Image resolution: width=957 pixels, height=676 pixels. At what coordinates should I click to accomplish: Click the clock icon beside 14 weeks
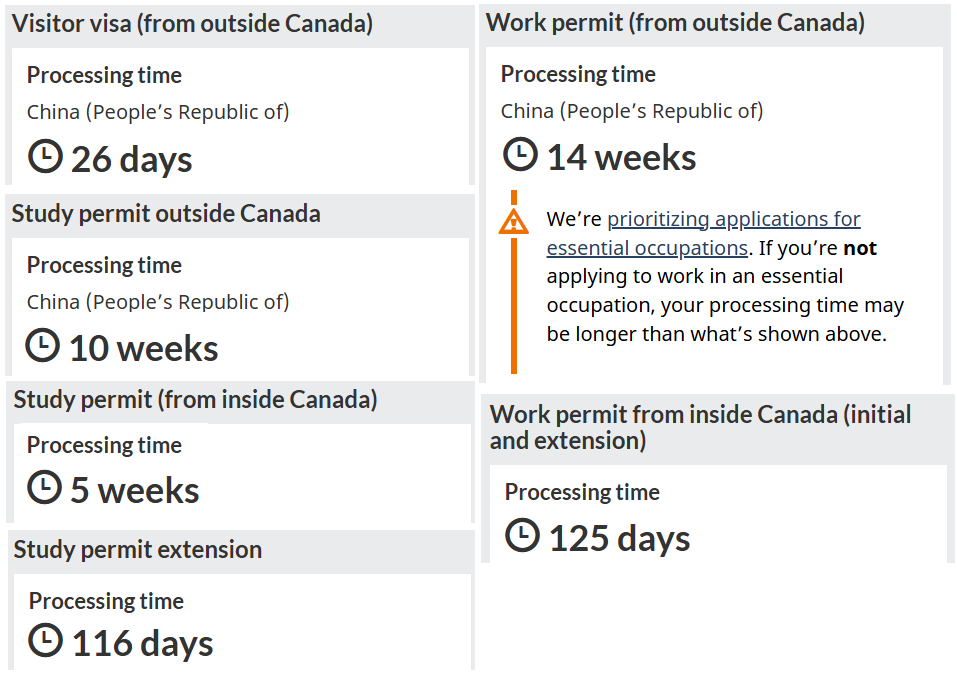coord(521,154)
